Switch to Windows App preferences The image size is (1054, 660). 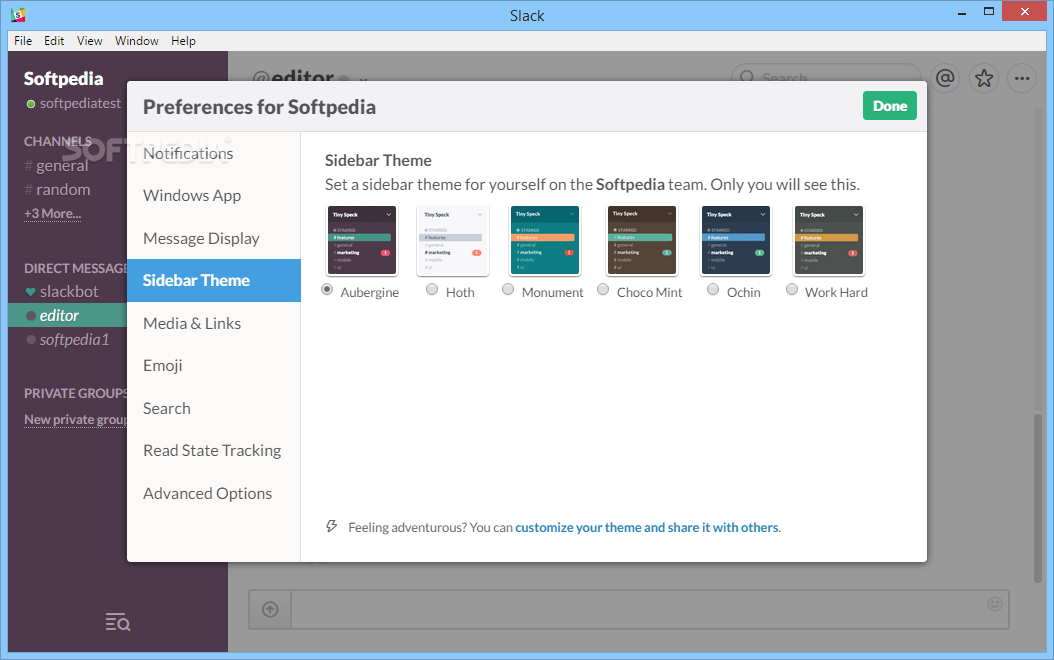click(214, 196)
